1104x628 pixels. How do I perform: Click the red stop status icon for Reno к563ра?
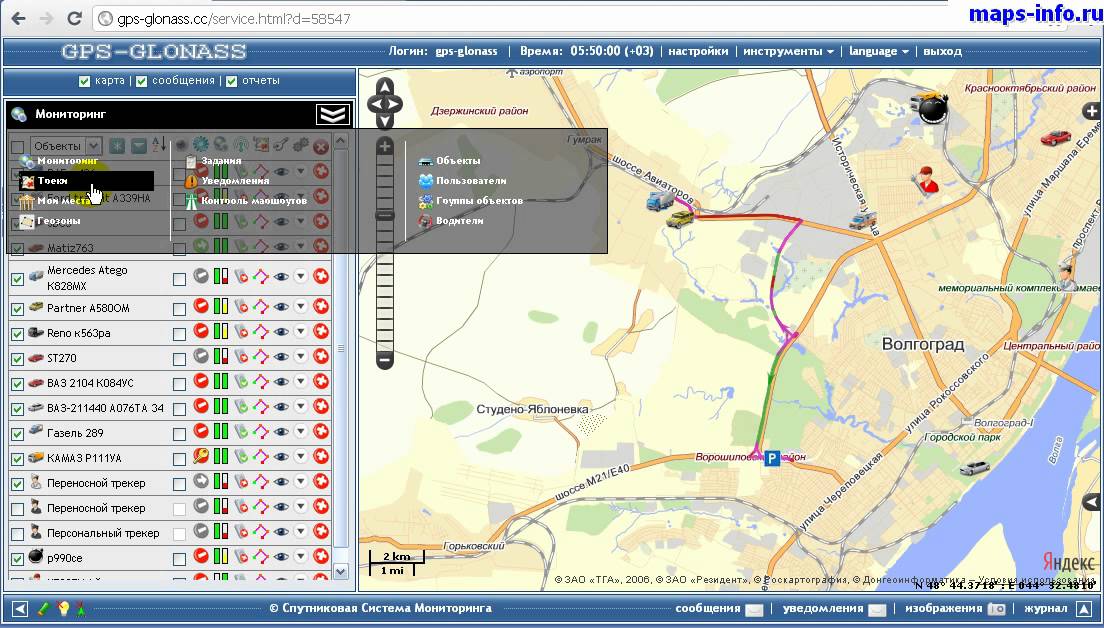click(201, 331)
